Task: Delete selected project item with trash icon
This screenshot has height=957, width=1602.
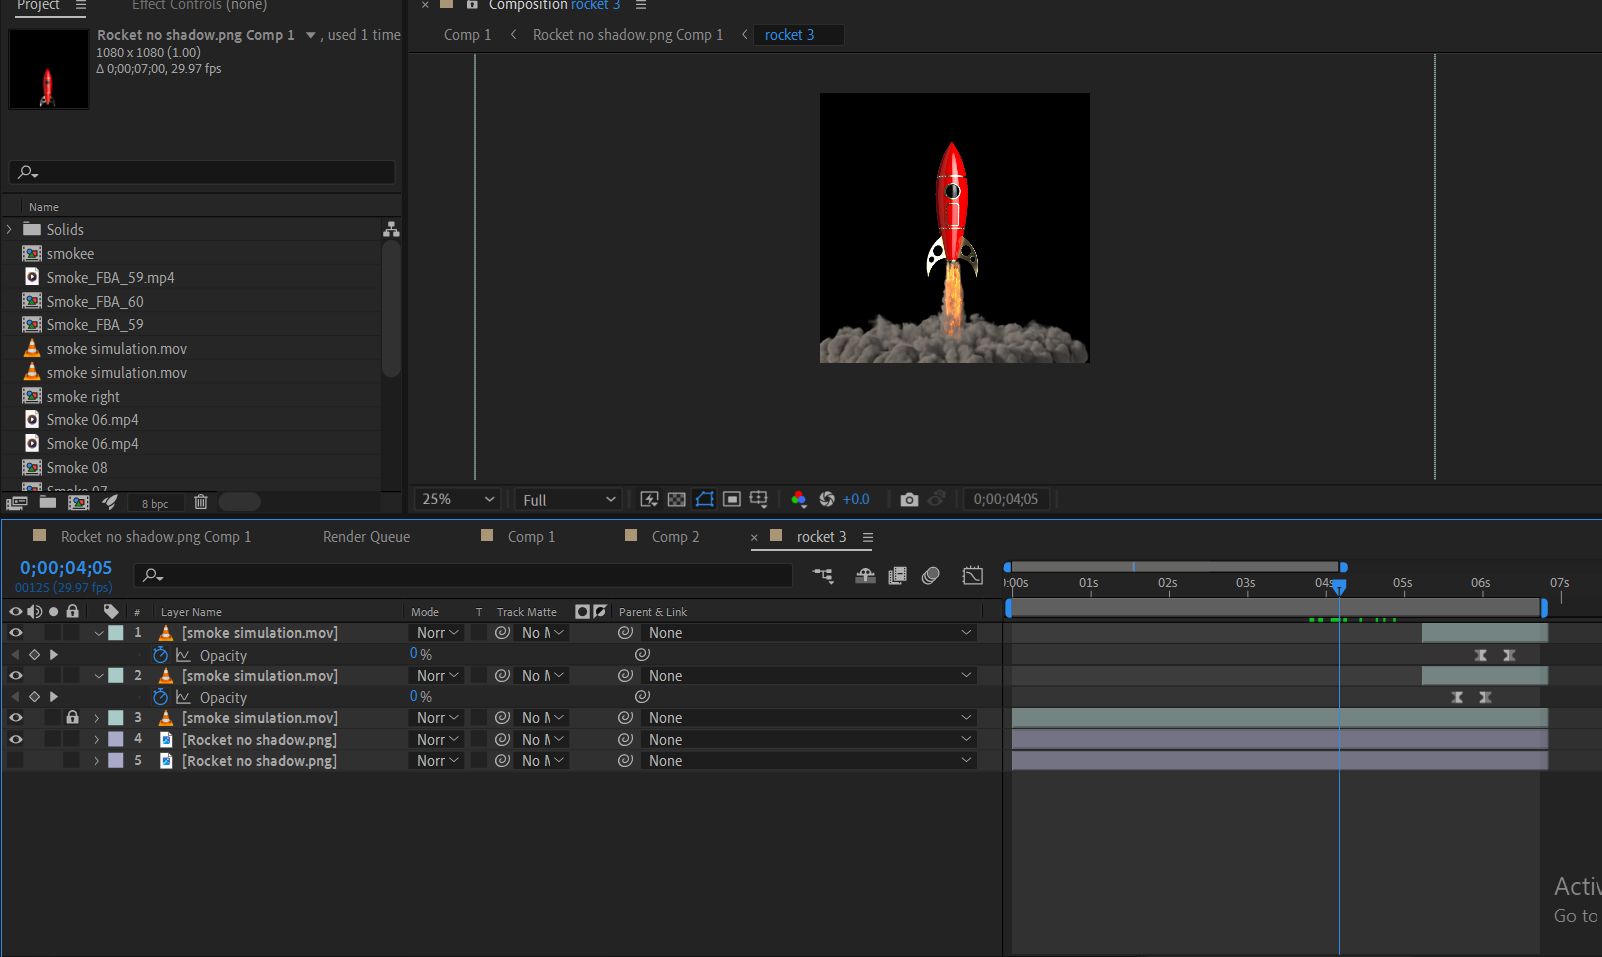Action: [200, 502]
